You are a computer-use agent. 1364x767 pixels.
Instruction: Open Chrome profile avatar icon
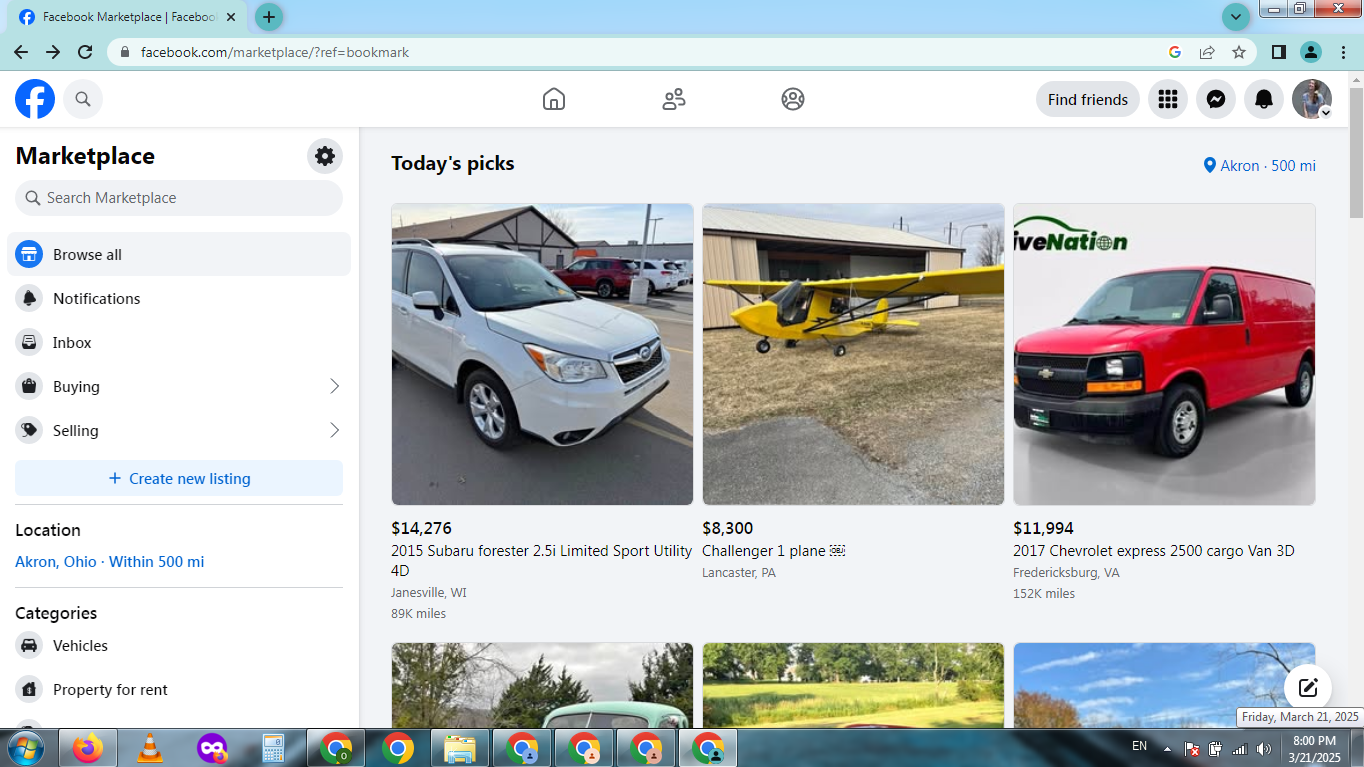(x=1311, y=52)
